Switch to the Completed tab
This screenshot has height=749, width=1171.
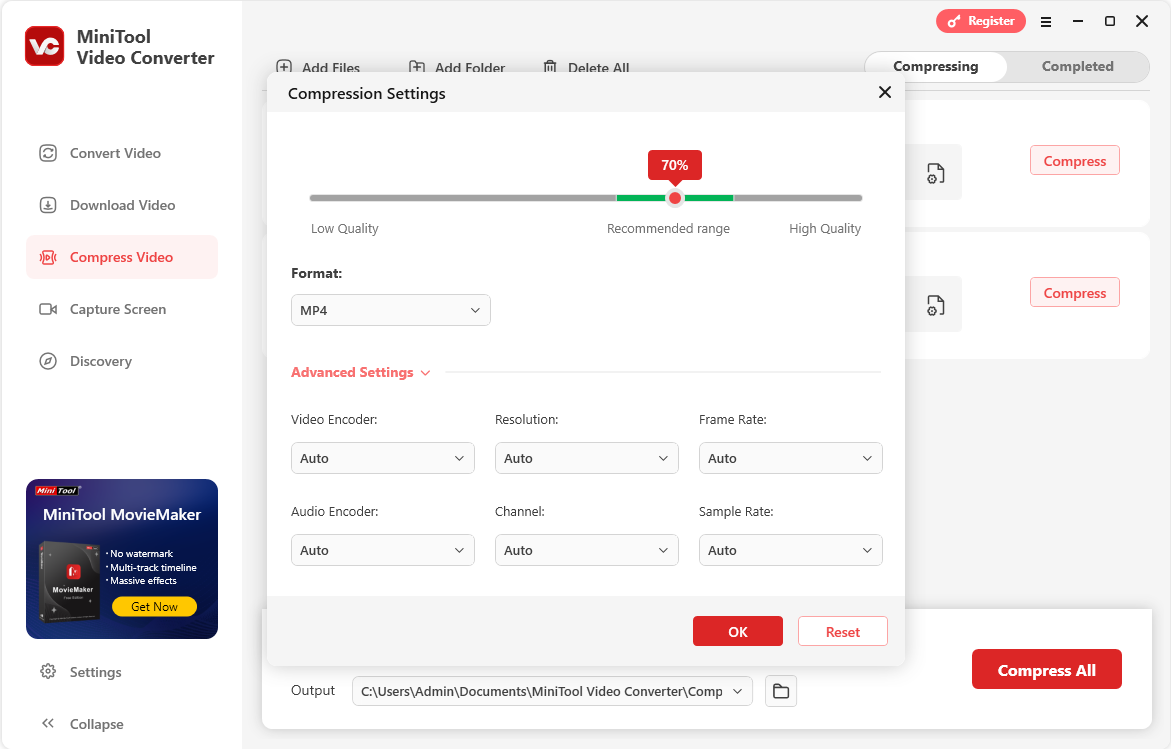(x=1077, y=66)
